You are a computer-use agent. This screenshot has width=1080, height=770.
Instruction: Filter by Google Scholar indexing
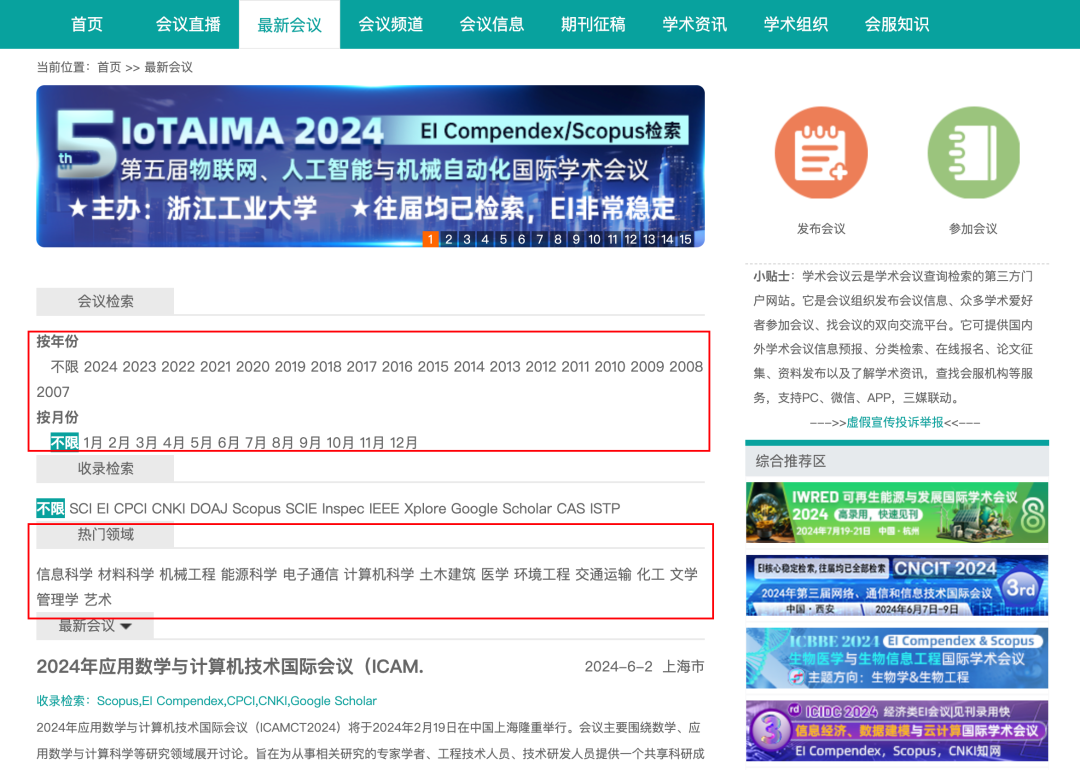click(501, 508)
